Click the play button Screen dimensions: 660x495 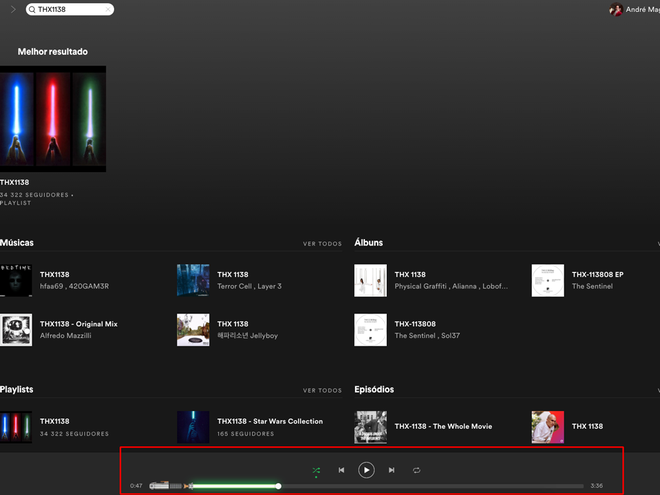[x=366, y=470]
